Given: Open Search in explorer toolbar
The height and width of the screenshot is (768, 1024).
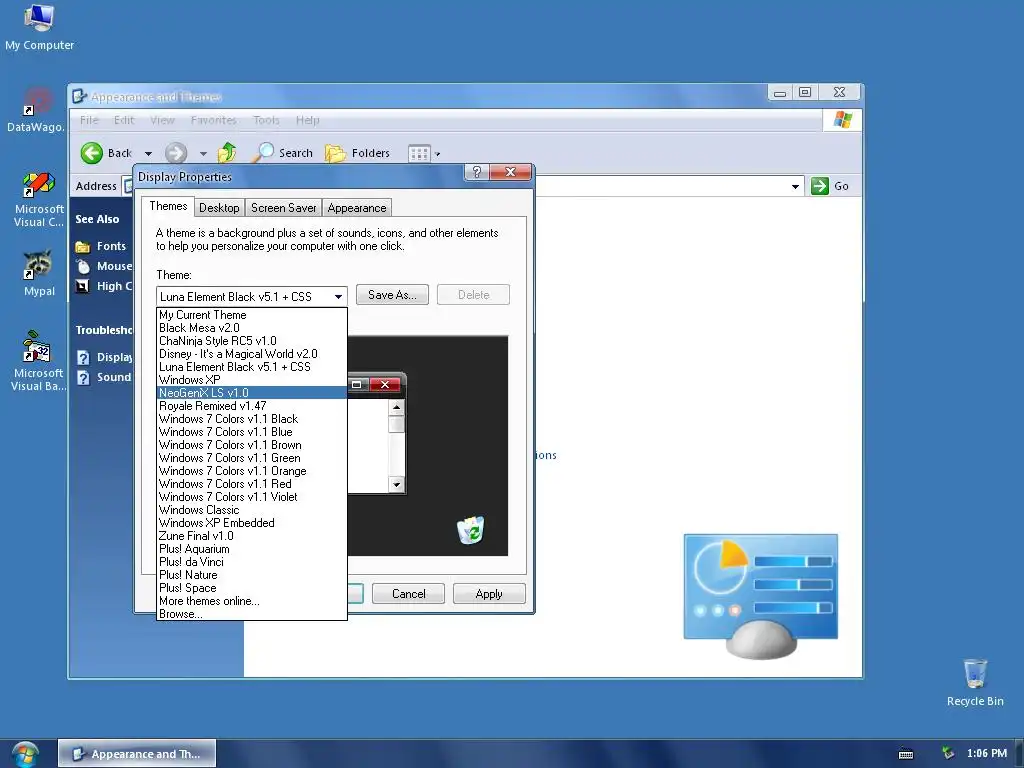Looking at the screenshot, I should pyautogui.click(x=283, y=152).
